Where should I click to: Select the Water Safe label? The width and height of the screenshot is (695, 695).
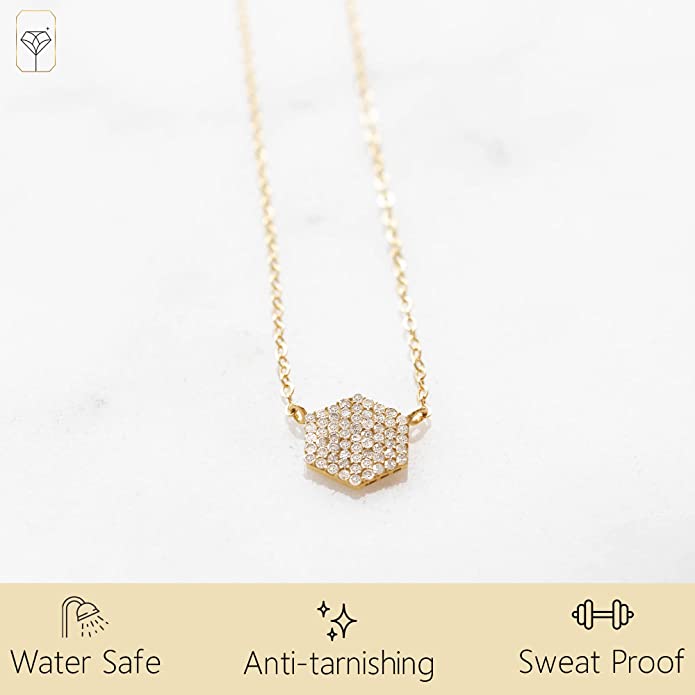point(86,663)
